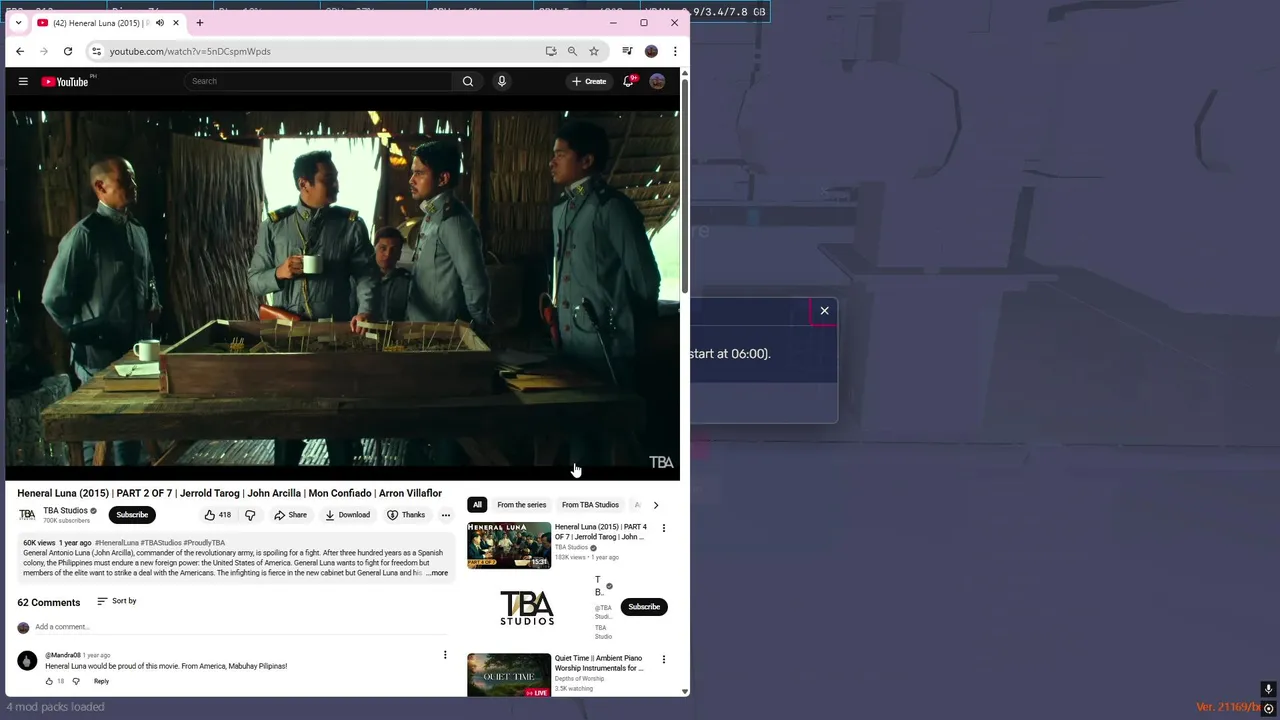Click the browser address bar URL
The height and width of the screenshot is (720, 1280).
tap(190, 51)
